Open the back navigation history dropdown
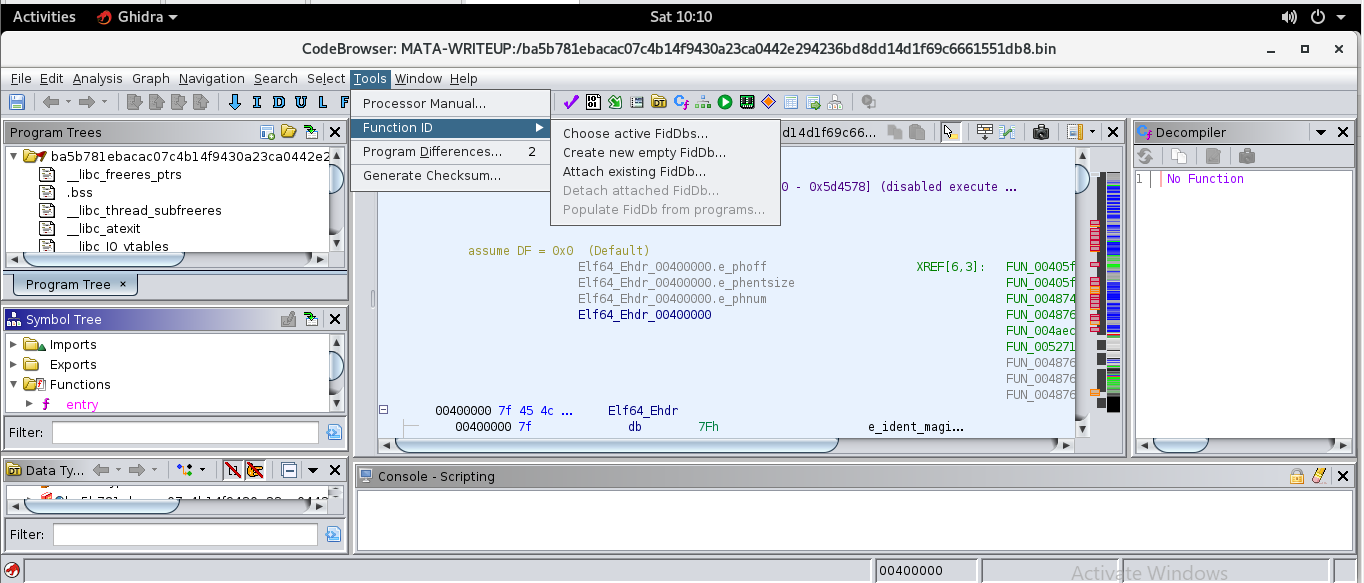The height and width of the screenshot is (583, 1364). (68, 102)
